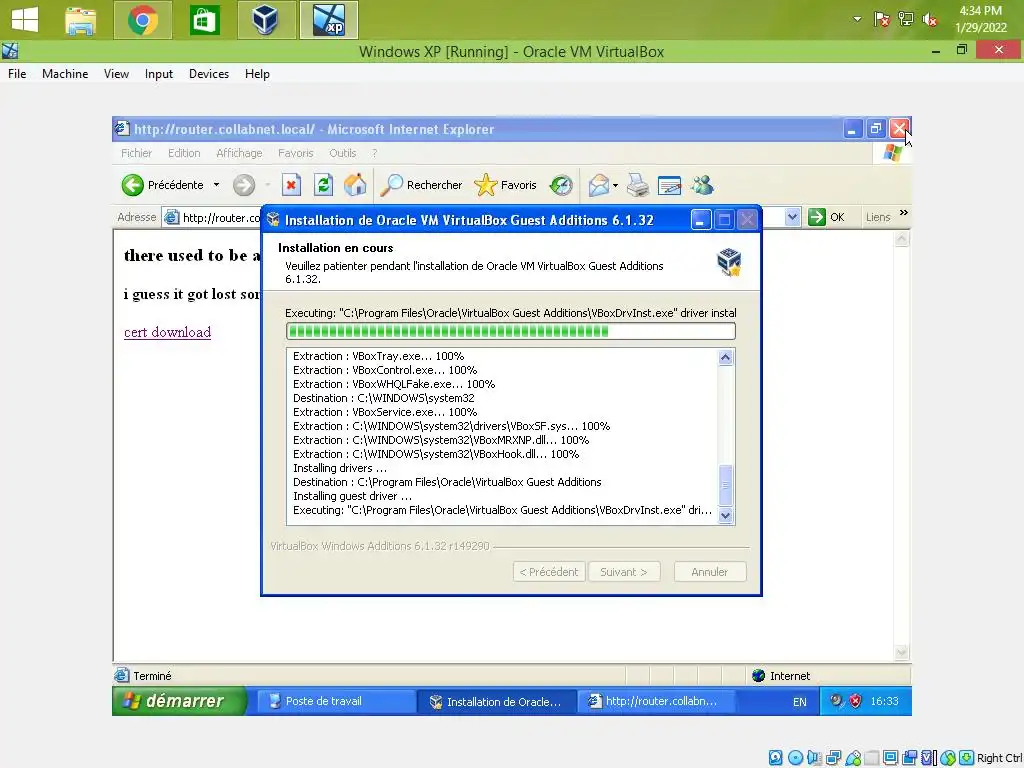This screenshot has width=1024, height=768.
Task: Open the Outils menu in Internet Explorer
Action: (x=342, y=153)
